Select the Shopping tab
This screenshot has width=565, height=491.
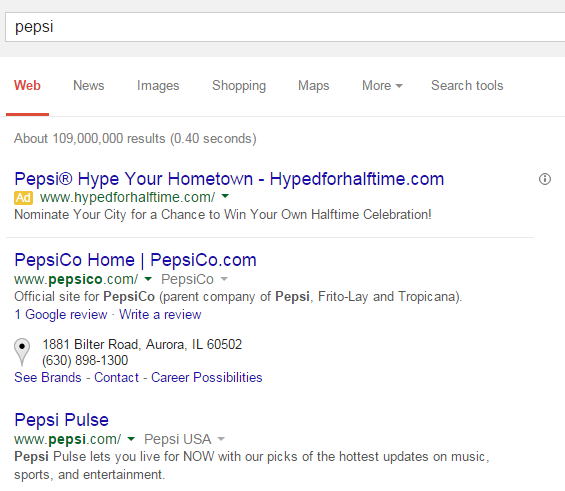(239, 86)
